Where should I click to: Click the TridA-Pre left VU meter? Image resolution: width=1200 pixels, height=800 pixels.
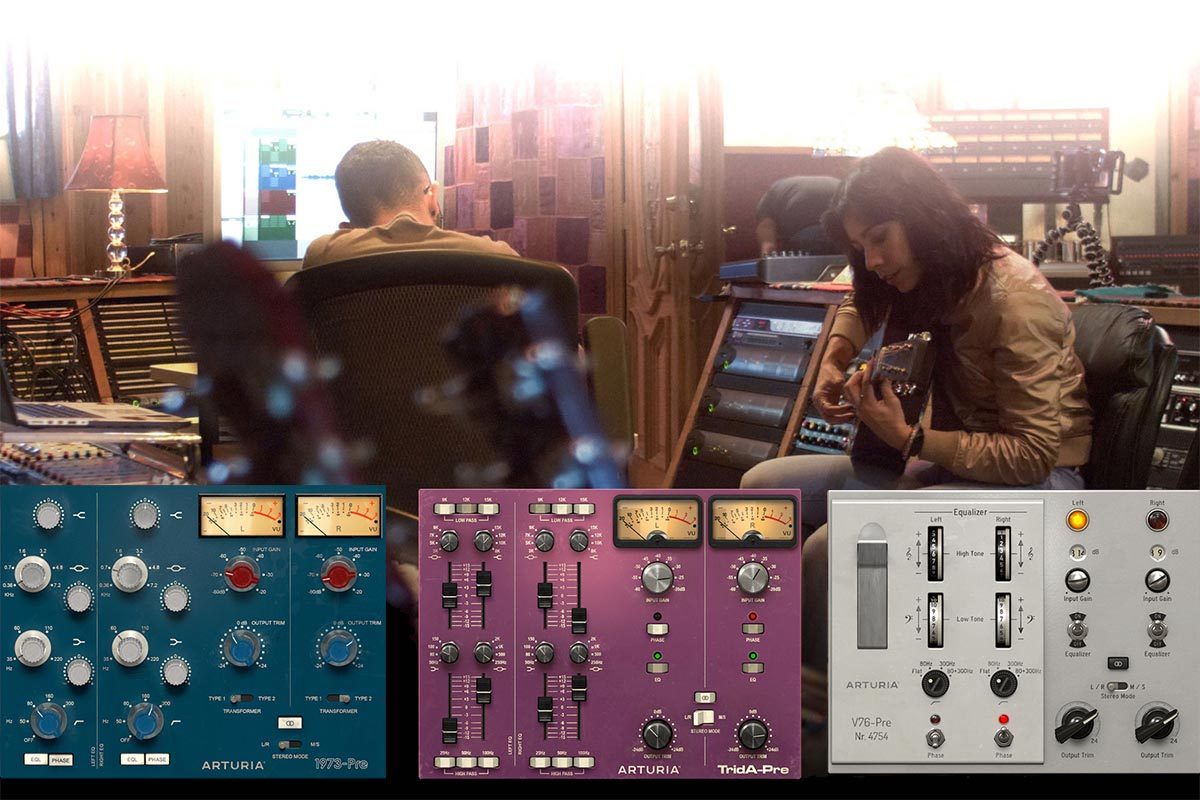pyautogui.click(x=658, y=522)
